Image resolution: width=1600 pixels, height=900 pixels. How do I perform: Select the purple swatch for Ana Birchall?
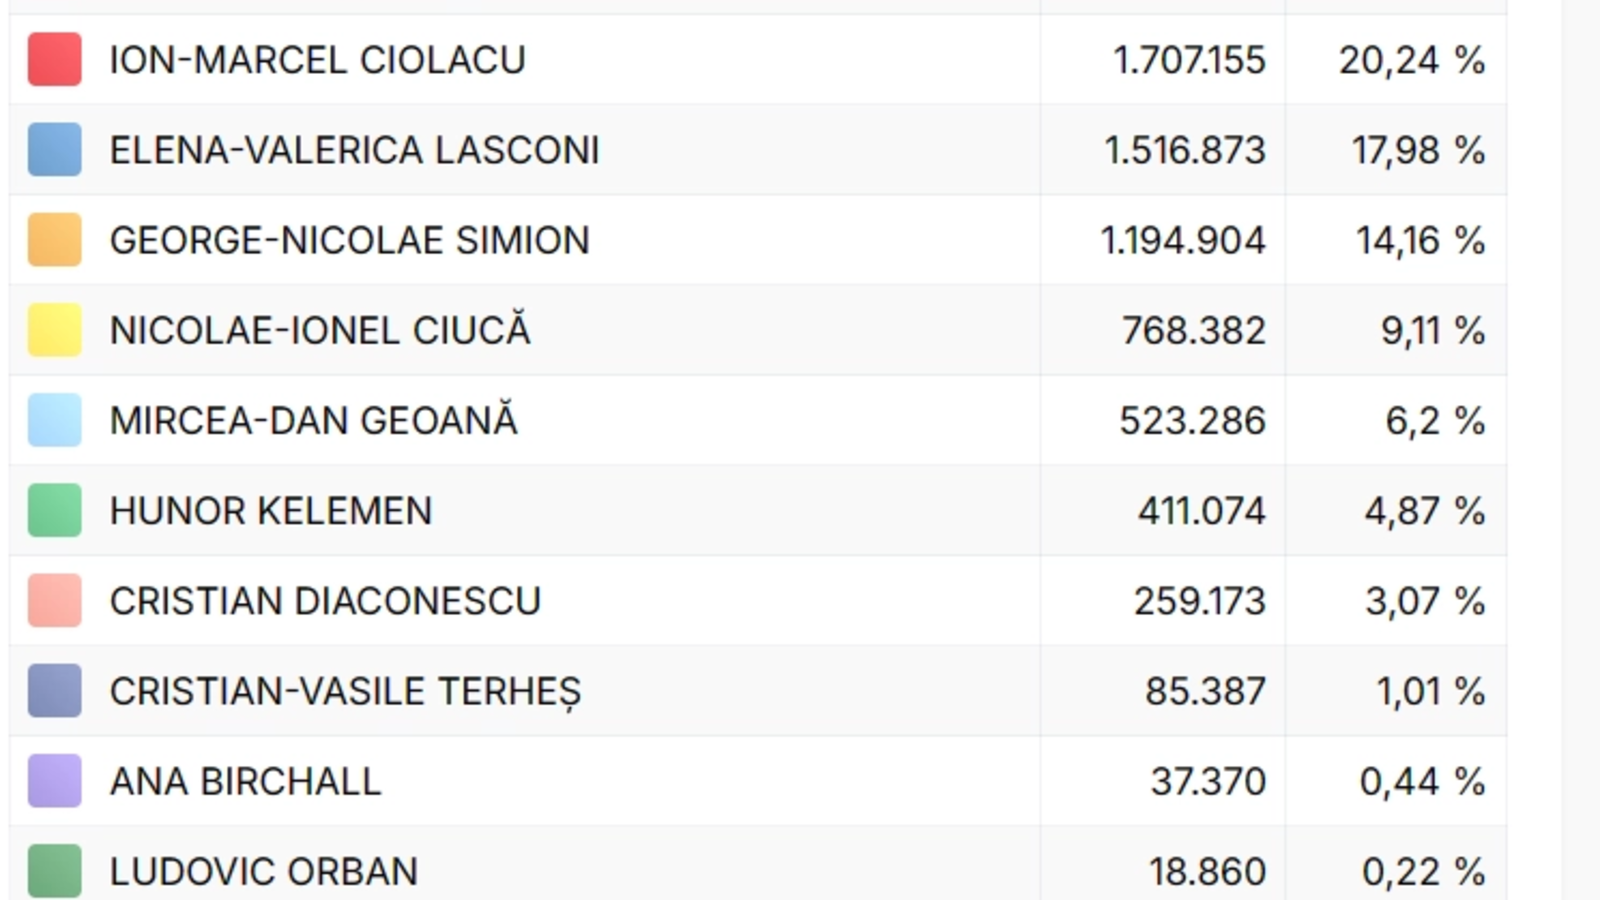pyautogui.click(x=55, y=781)
